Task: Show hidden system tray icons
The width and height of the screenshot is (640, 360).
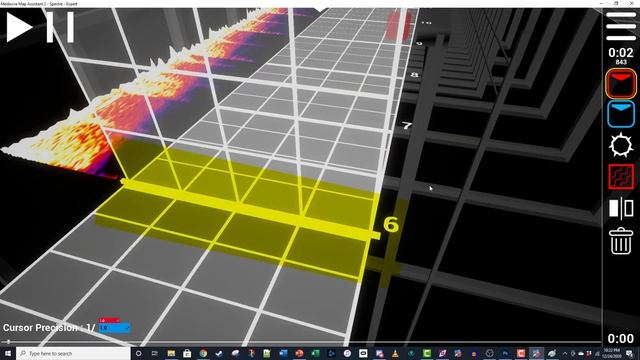Action: (565, 353)
